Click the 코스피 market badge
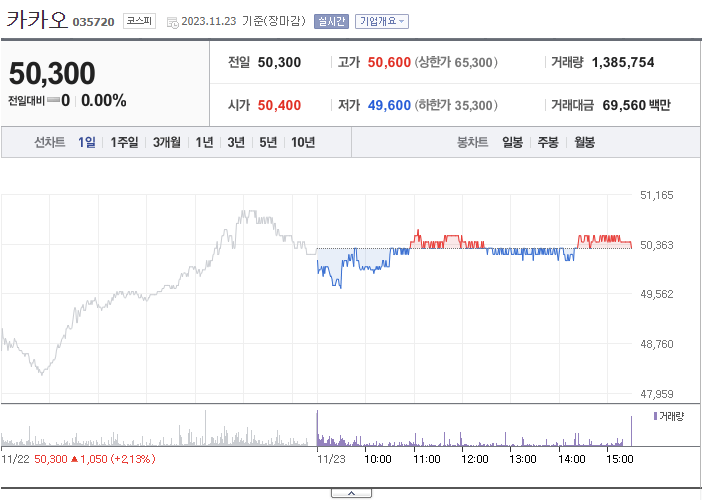Viewport: 702px width, 500px height. point(139,21)
